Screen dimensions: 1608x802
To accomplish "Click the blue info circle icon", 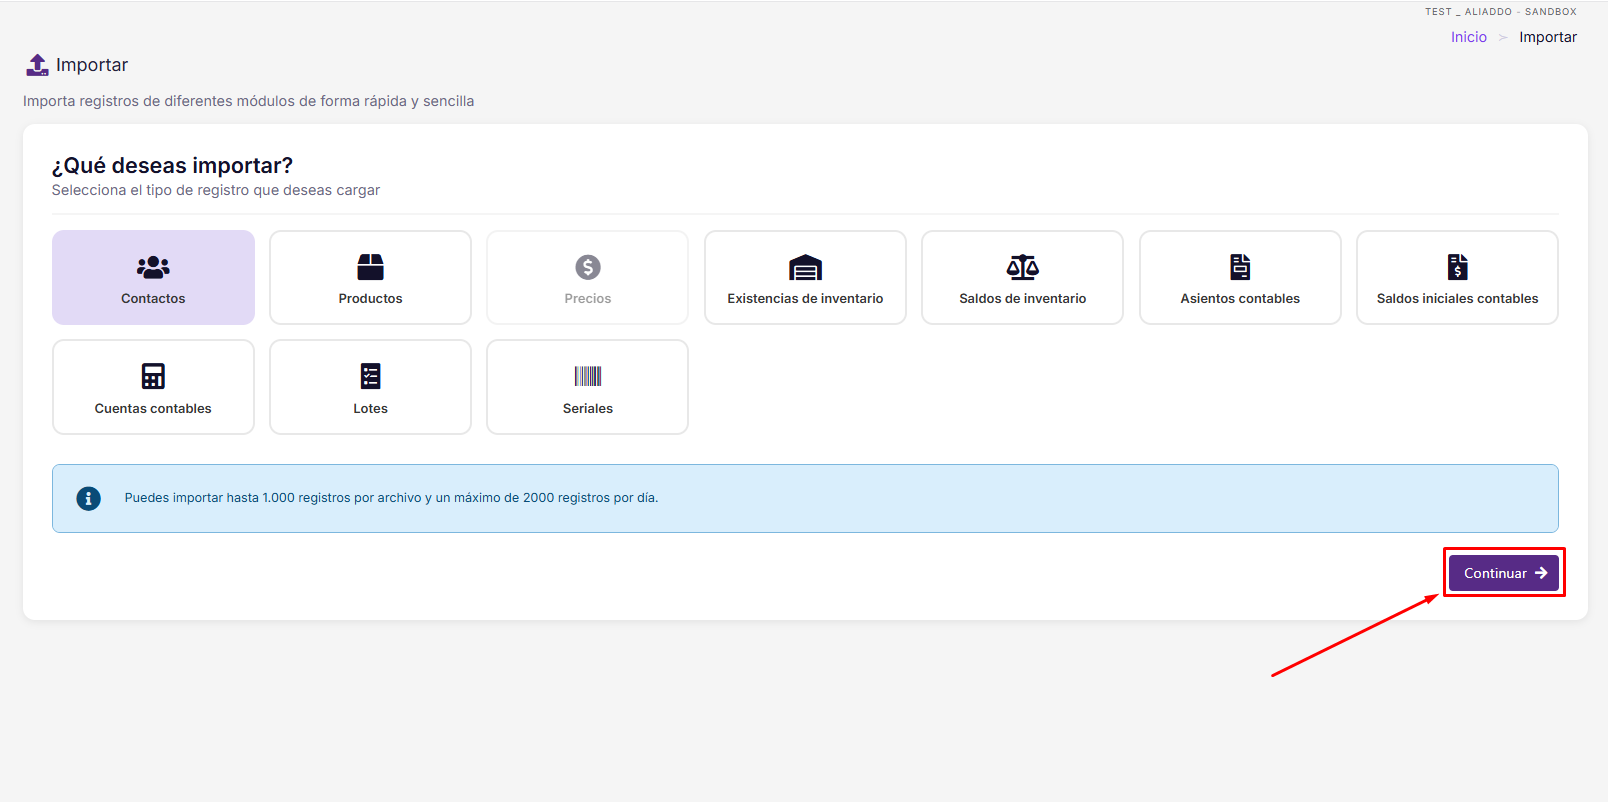I will click(x=88, y=498).
